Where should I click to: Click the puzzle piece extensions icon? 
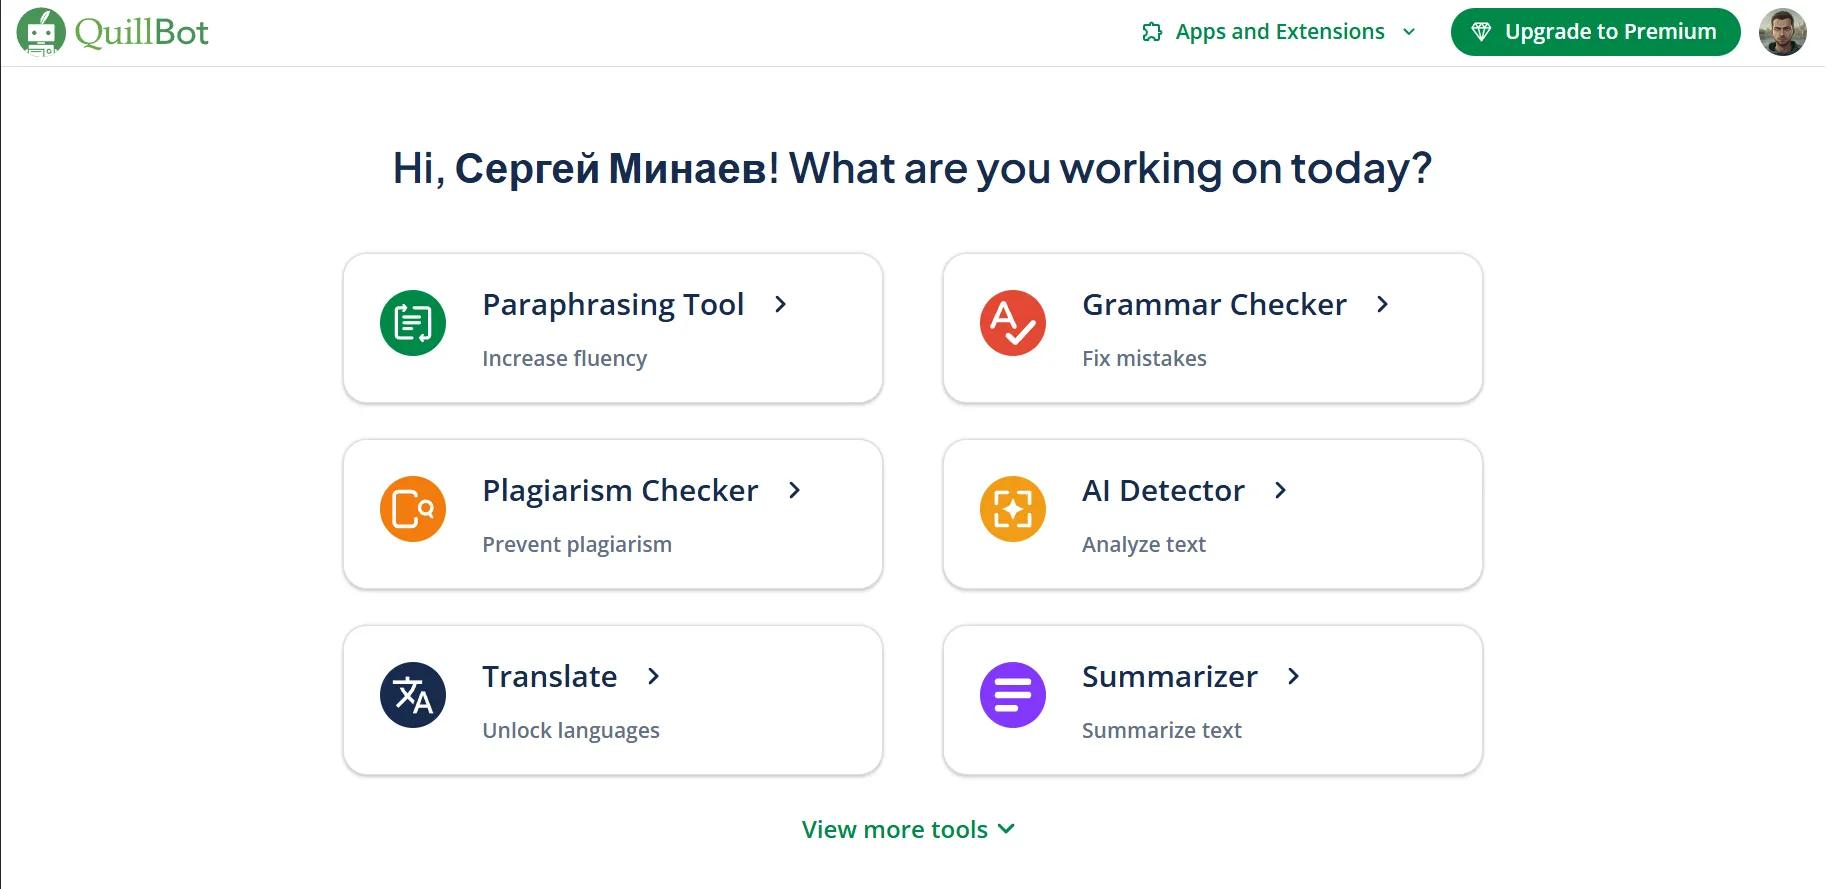pyautogui.click(x=1152, y=32)
